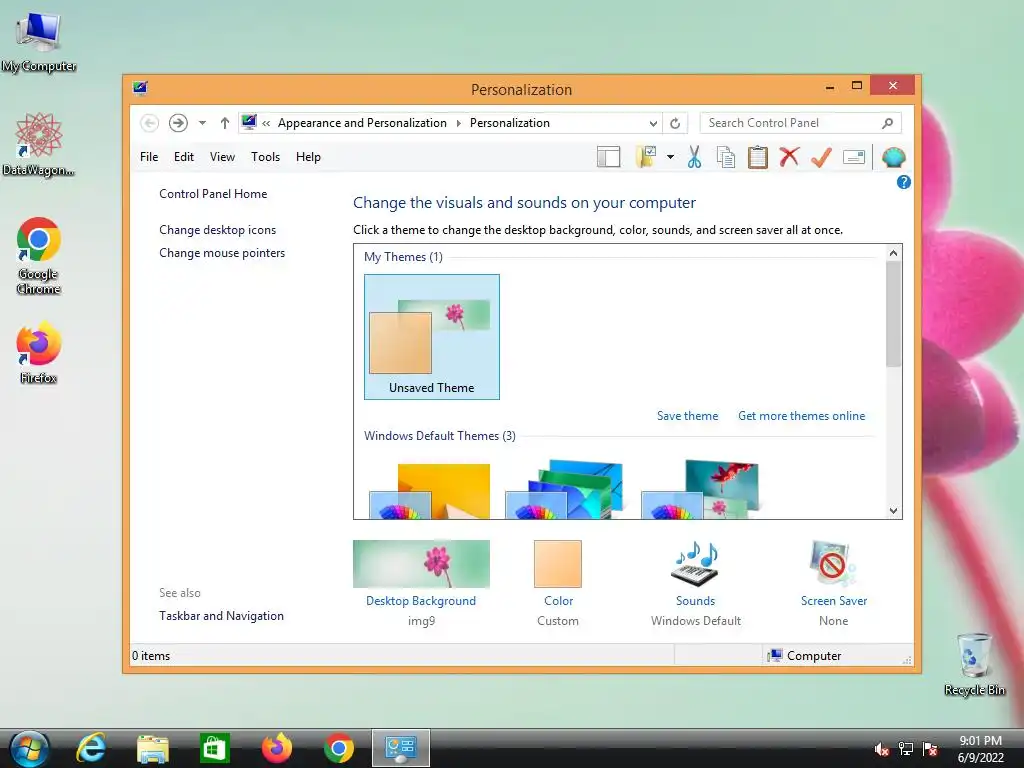The image size is (1024, 768).
Task: Toggle the preview pane layout icon
Action: [608, 157]
